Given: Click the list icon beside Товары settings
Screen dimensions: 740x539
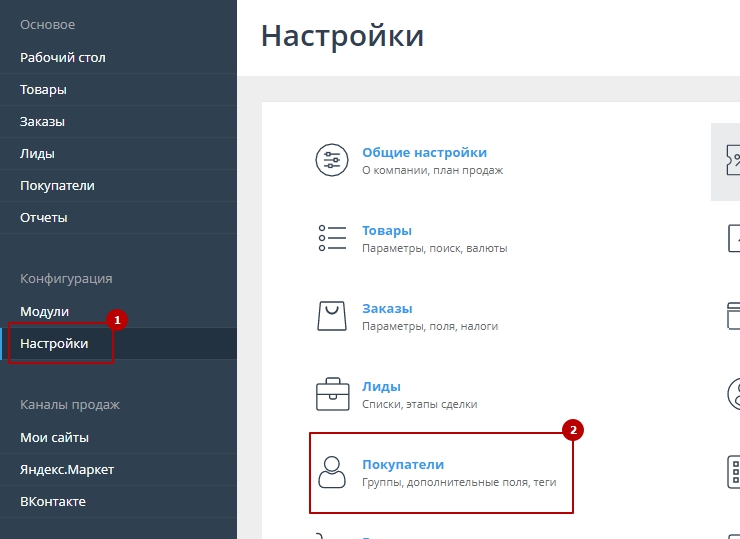Looking at the screenshot, I should (x=331, y=238).
